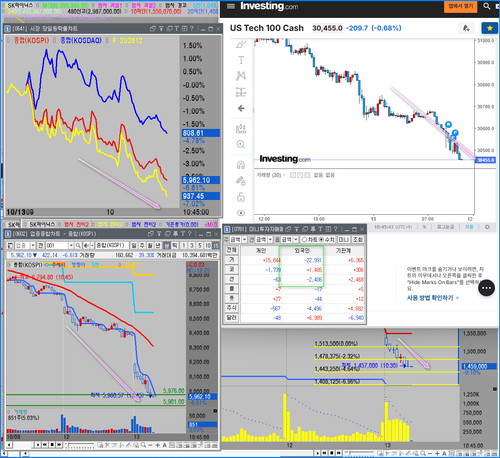
Task: Open the first 금액 dropdown in investor window
Action: 245,240
